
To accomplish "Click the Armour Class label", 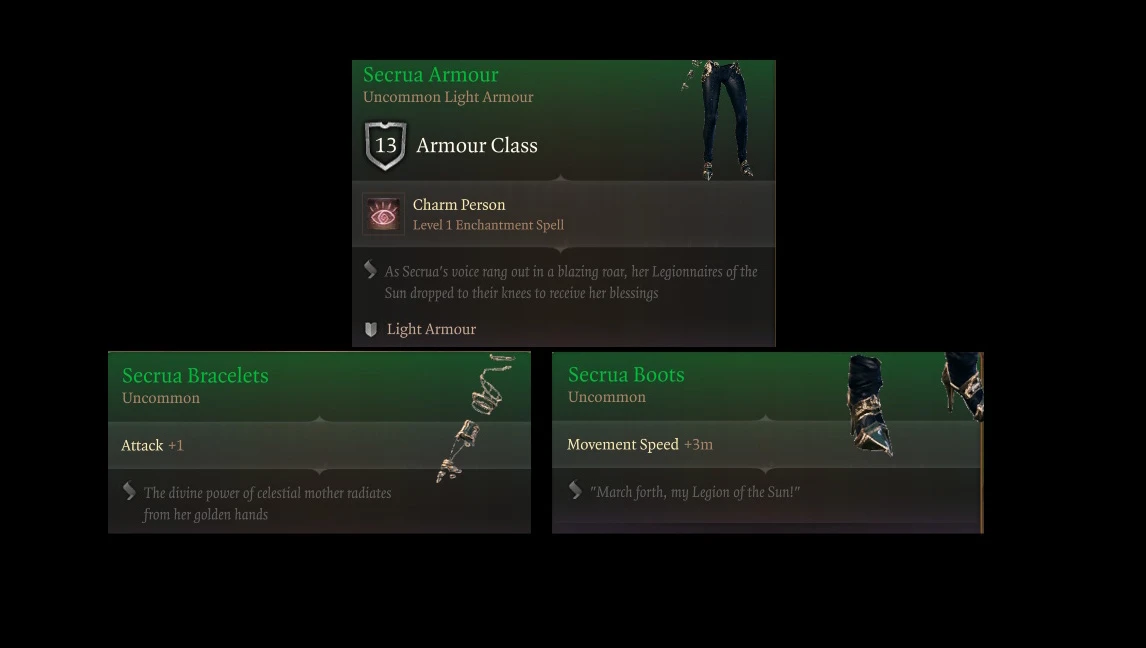I will pos(477,145).
